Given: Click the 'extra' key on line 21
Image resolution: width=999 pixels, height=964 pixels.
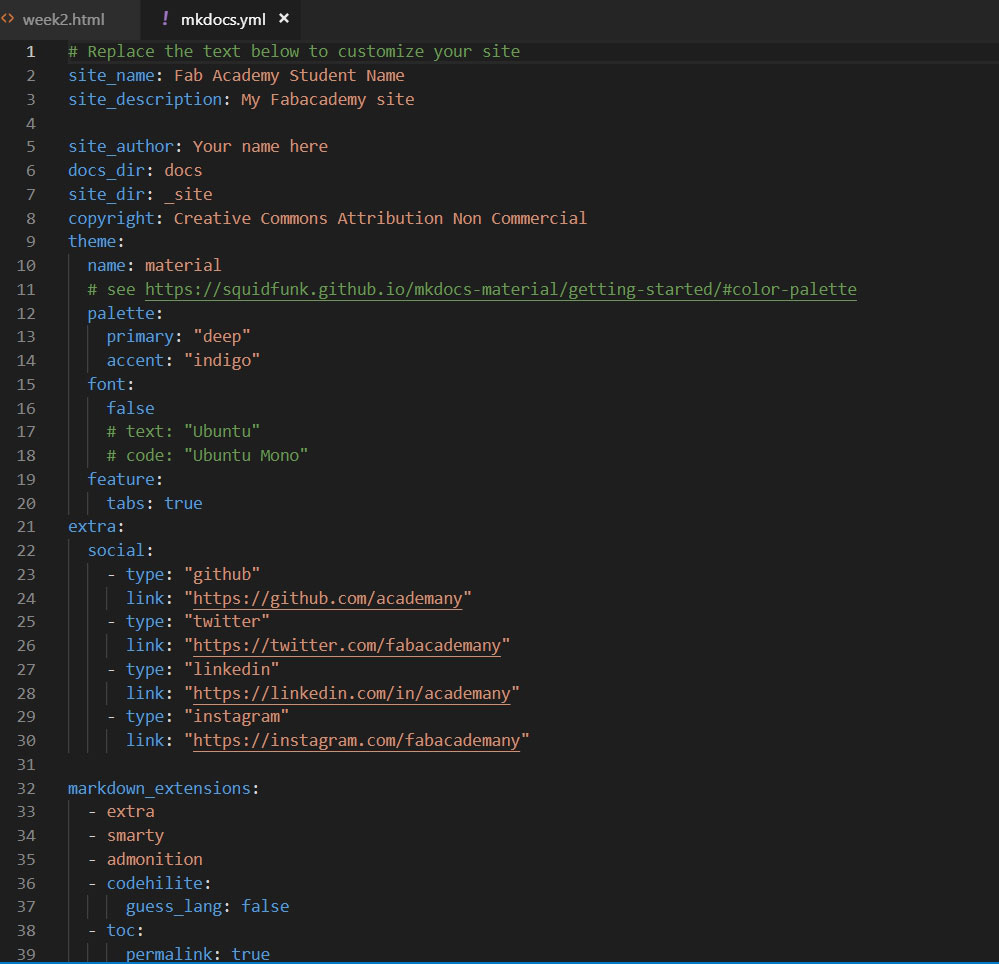Looking at the screenshot, I should pos(92,527).
